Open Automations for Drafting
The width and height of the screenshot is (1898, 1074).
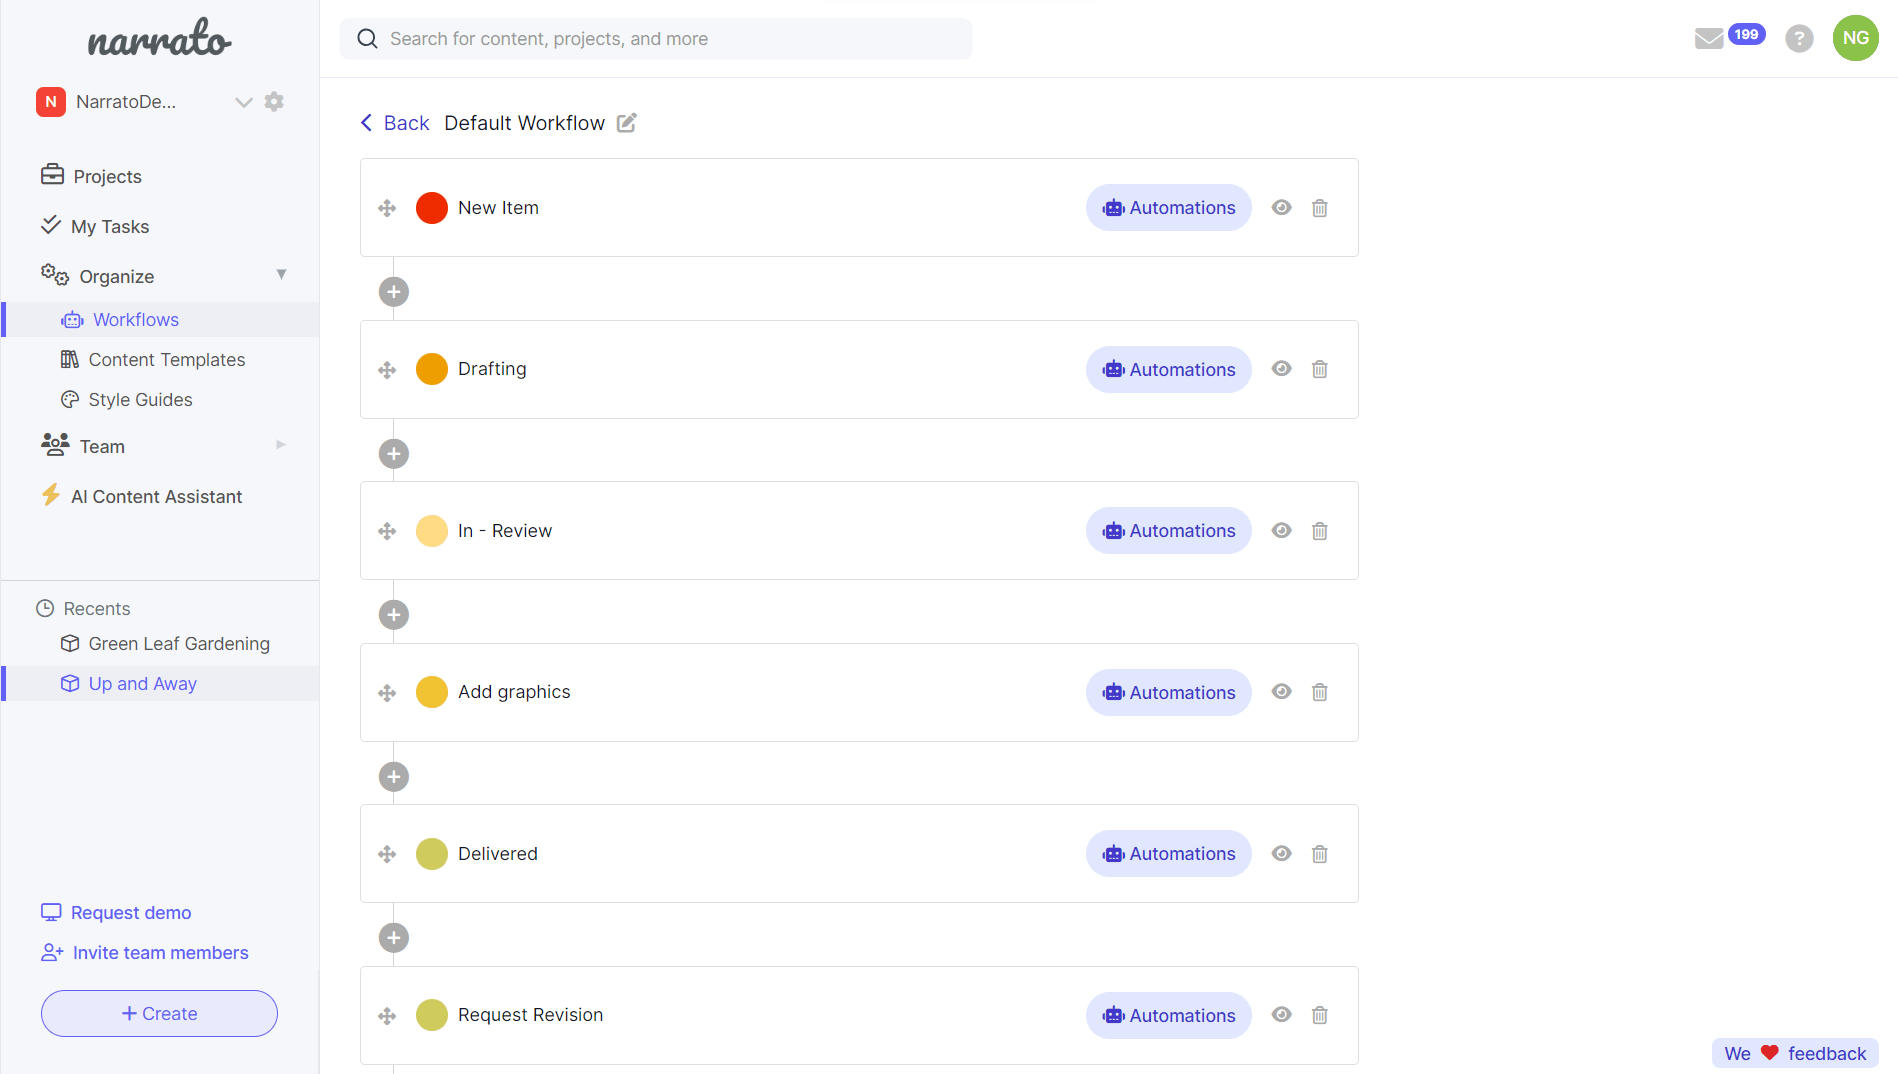pyautogui.click(x=1169, y=369)
